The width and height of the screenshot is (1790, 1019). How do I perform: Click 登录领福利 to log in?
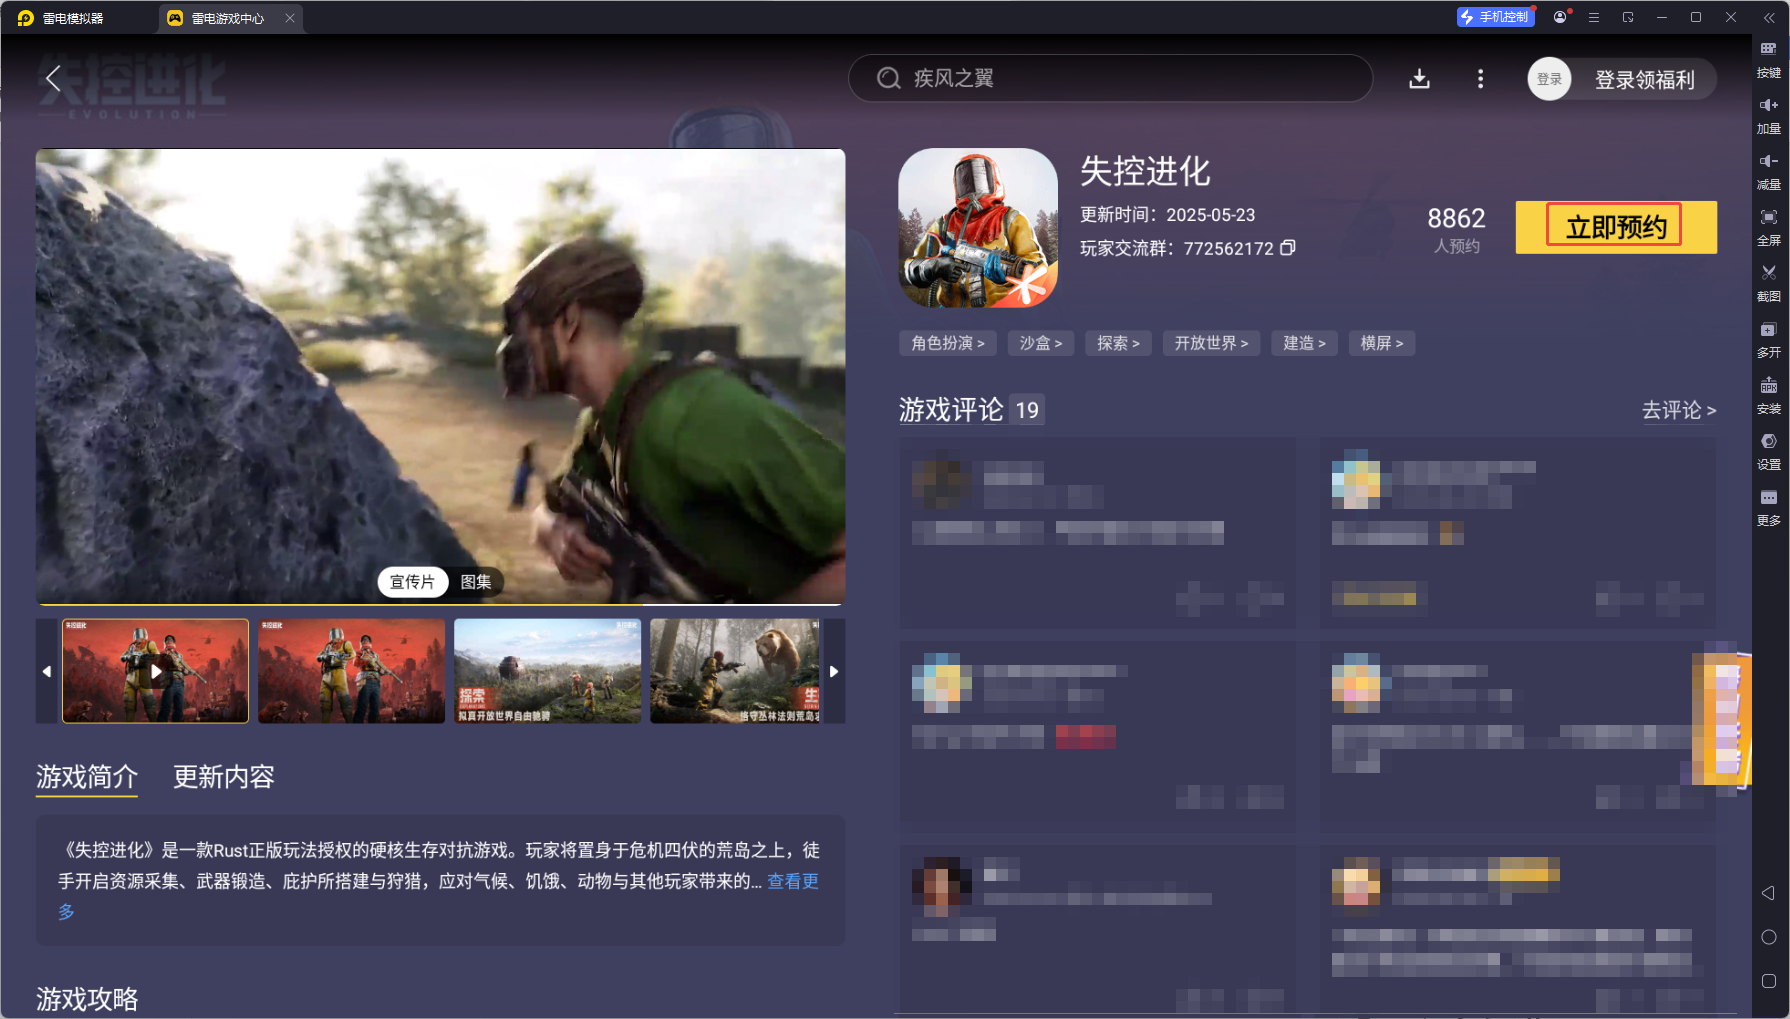pos(1645,80)
